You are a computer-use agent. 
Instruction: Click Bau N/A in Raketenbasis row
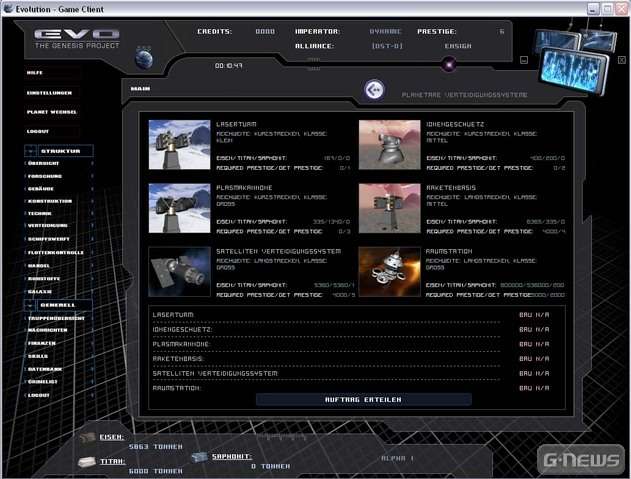pyautogui.click(x=534, y=359)
